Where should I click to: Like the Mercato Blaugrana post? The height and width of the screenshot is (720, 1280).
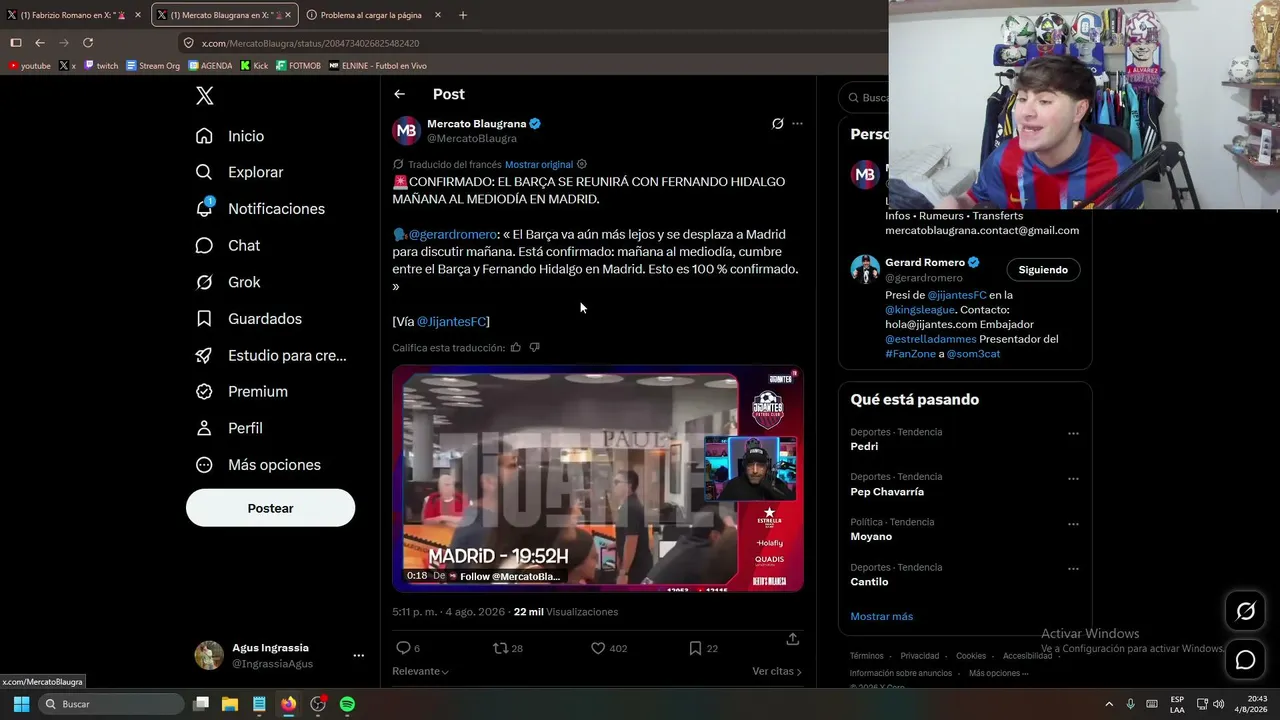pos(598,648)
